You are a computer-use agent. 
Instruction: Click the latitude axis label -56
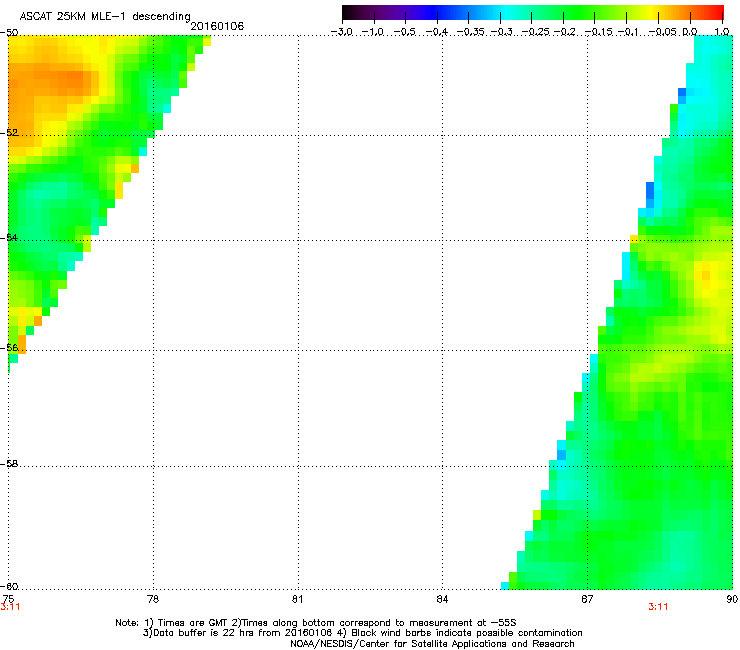(9, 347)
